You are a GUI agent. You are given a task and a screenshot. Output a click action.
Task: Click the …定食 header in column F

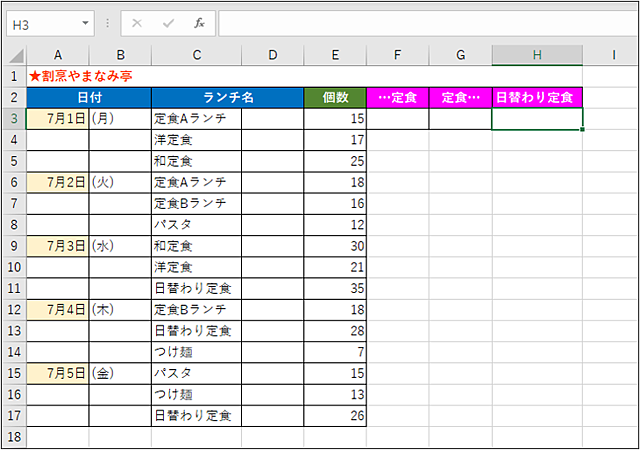click(398, 98)
